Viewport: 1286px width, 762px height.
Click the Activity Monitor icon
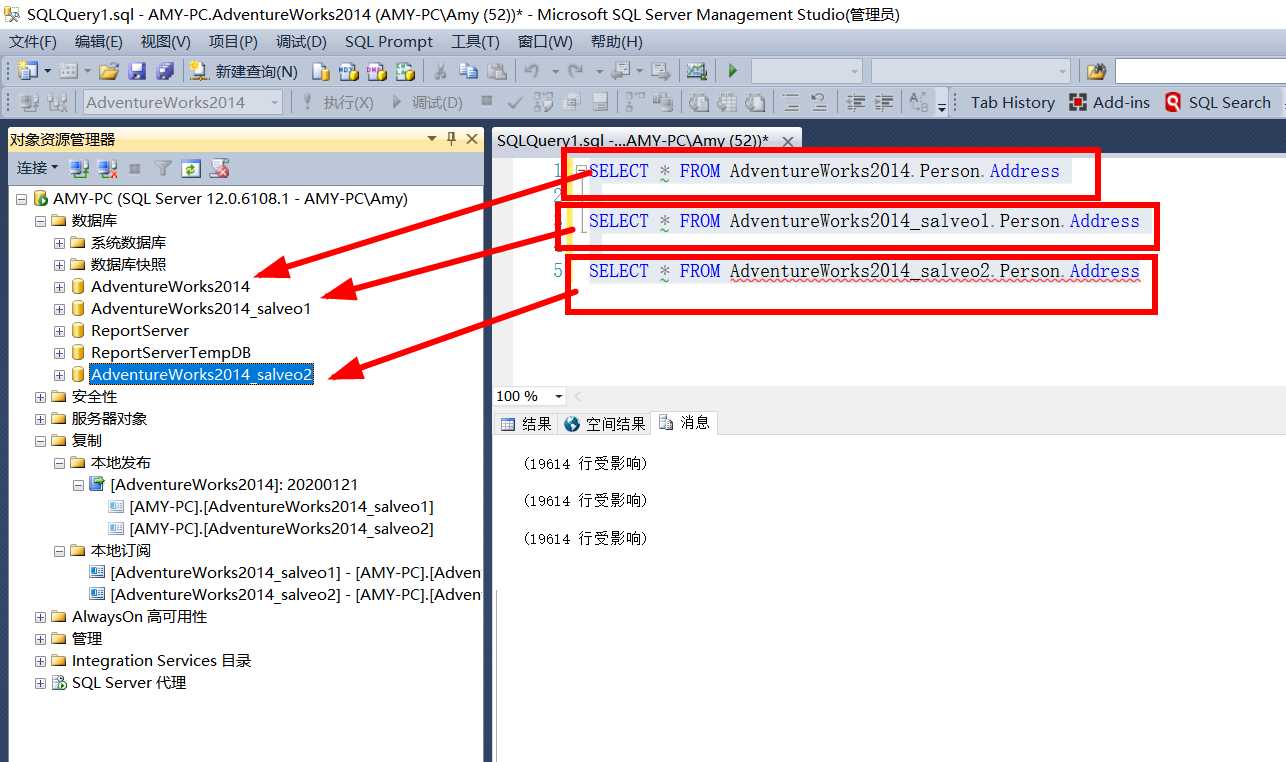click(696, 71)
